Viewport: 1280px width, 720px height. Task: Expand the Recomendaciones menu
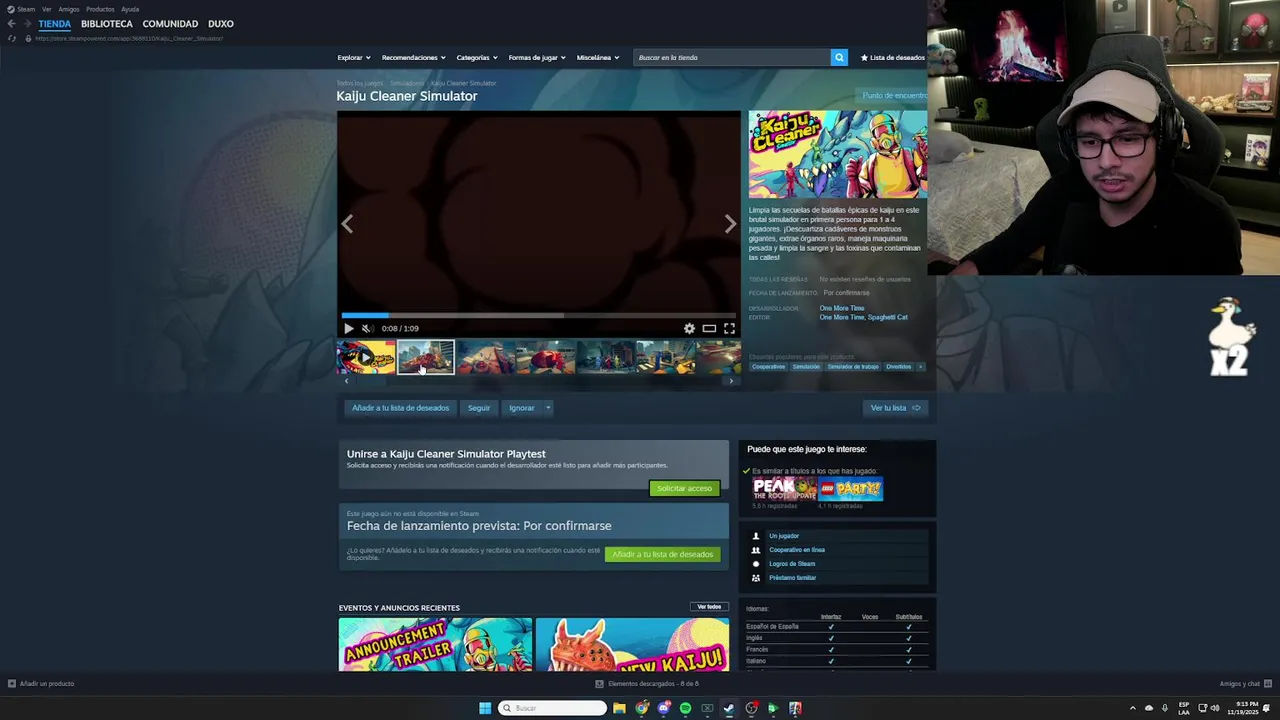pyautogui.click(x=413, y=57)
